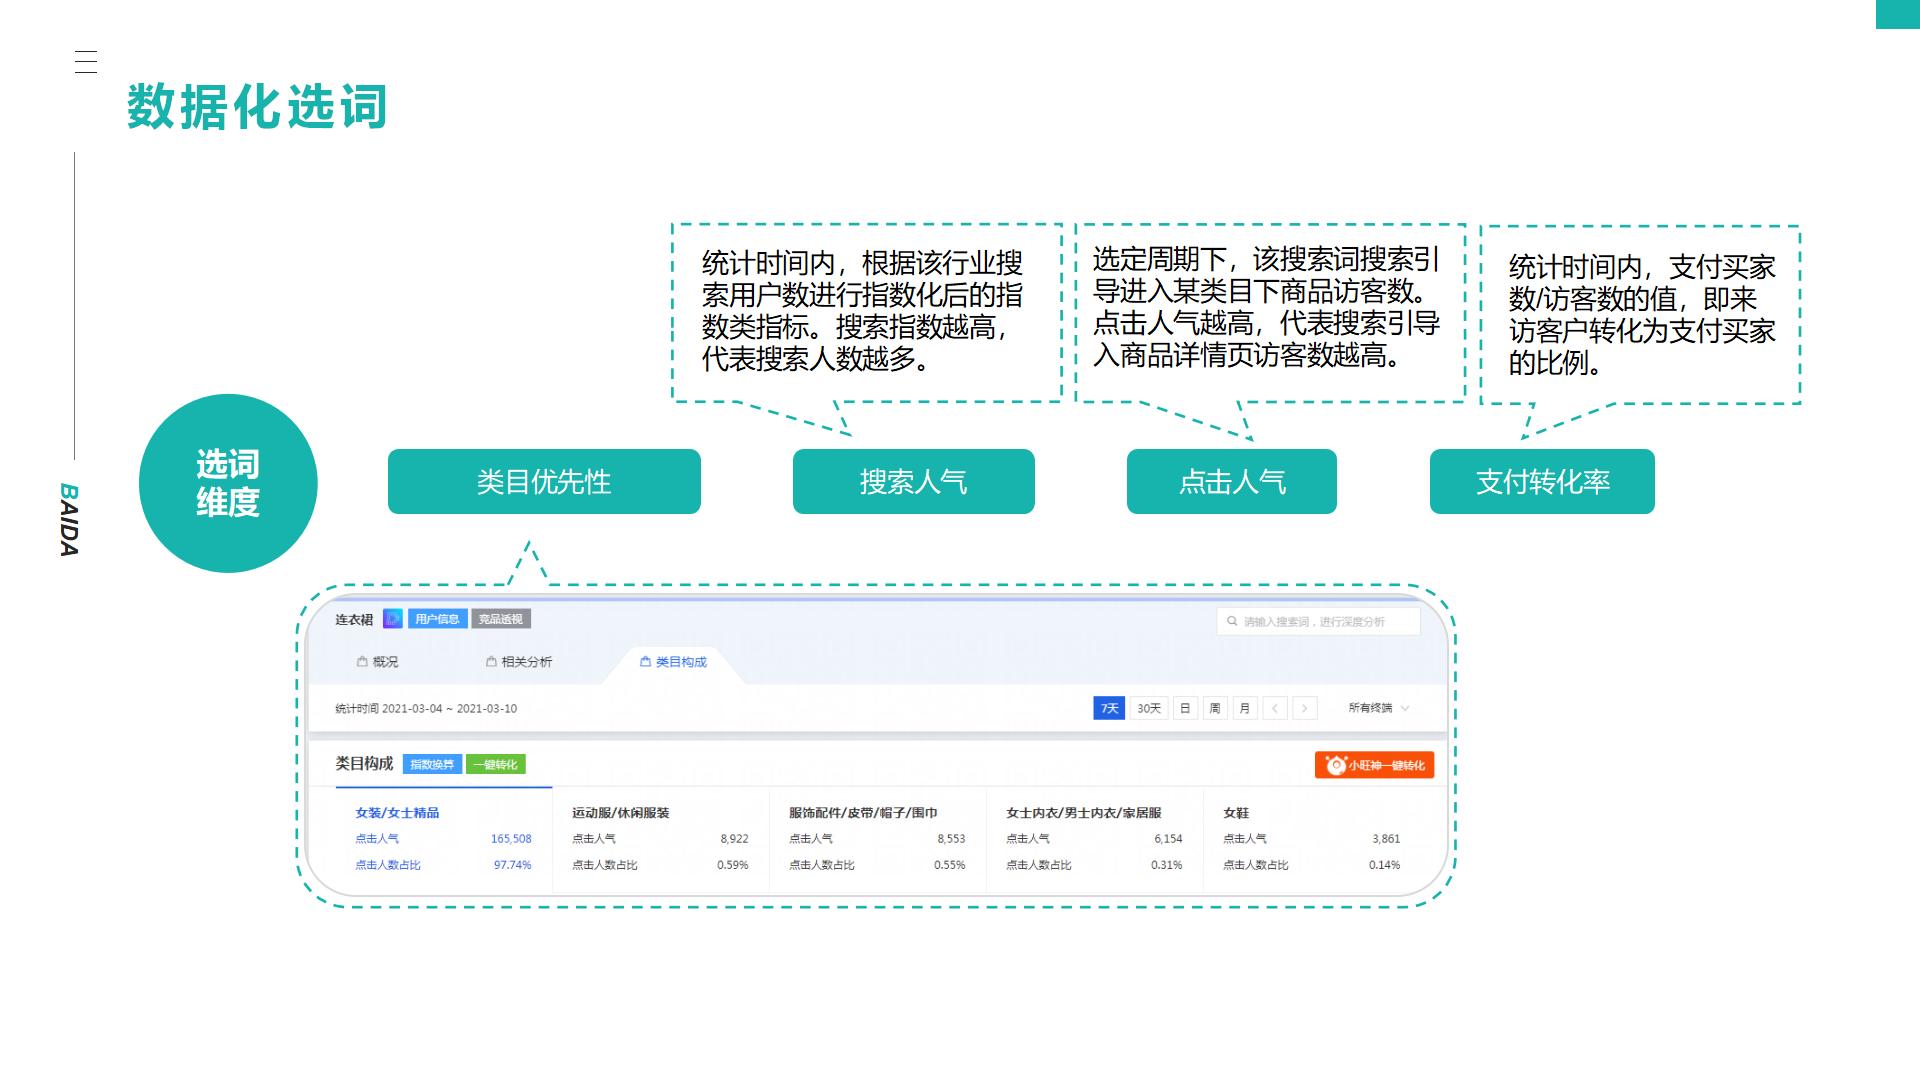Screen dimensions: 1920x1080
Task: Click the next arrow beside time period buttons
Action: tap(1305, 708)
